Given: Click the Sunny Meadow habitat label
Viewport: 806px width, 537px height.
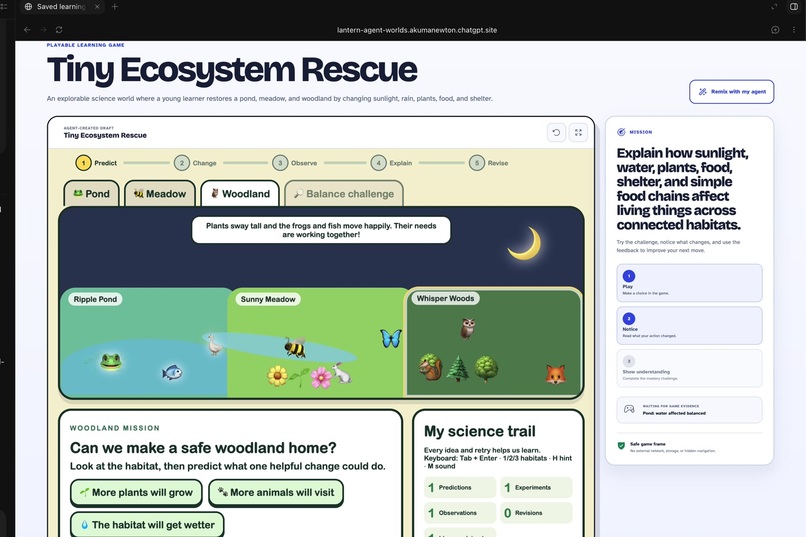Looking at the screenshot, I should click(x=268, y=299).
